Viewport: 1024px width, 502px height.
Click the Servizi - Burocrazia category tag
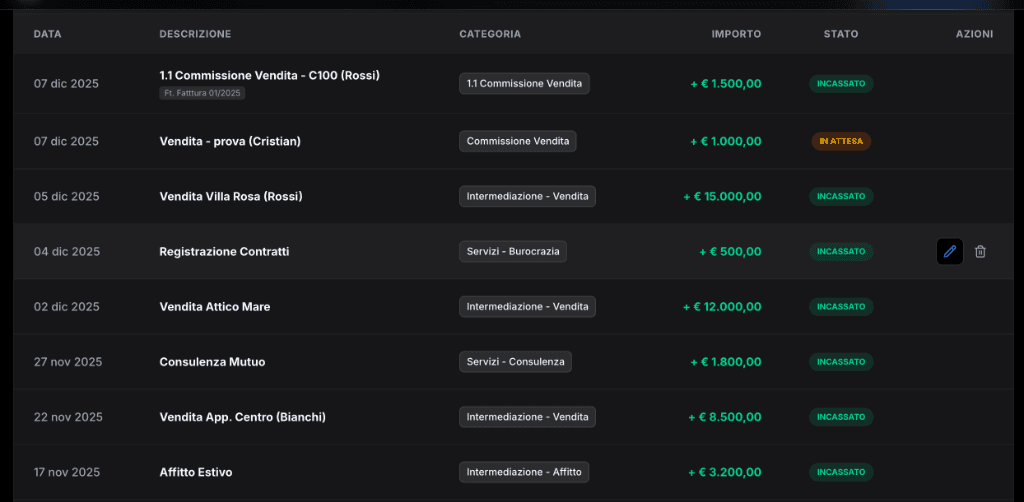click(x=513, y=252)
